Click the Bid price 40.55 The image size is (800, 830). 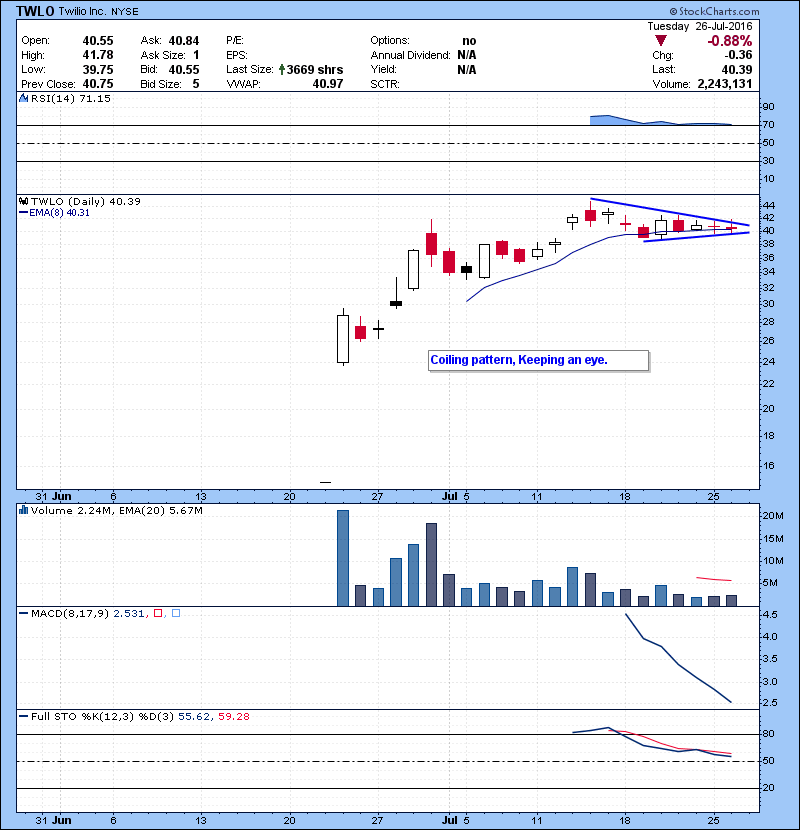pyautogui.click(x=184, y=69)
